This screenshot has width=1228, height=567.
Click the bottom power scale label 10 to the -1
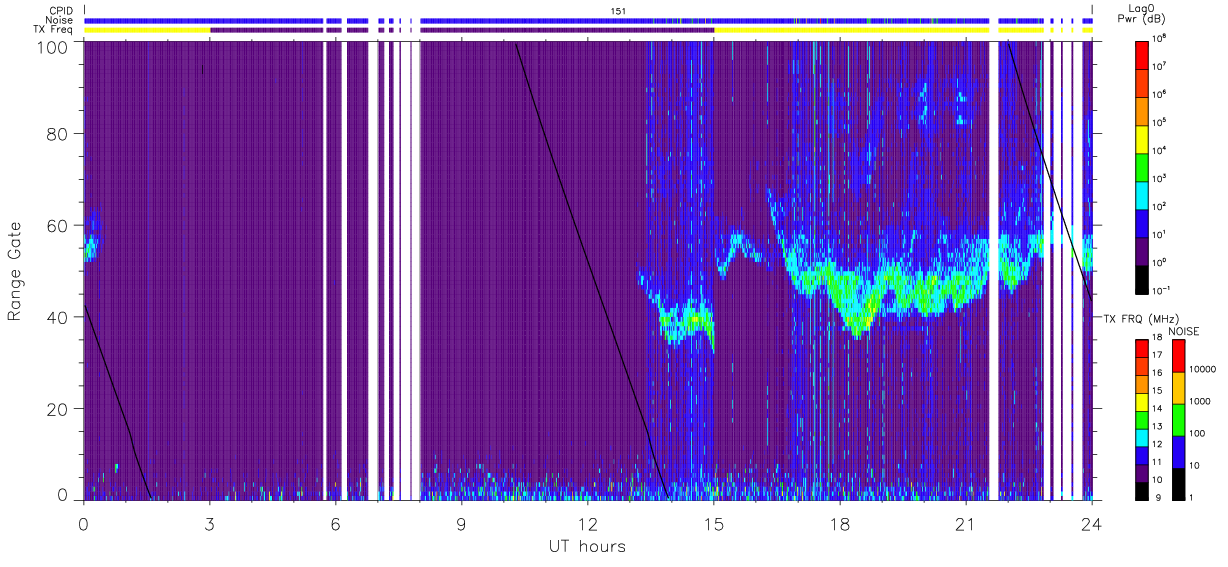tap(1162, 290)
